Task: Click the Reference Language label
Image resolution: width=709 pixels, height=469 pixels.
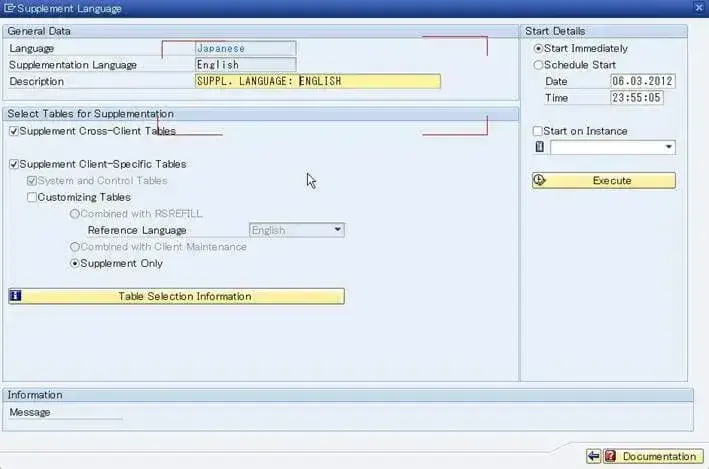Action: (137, 230)
